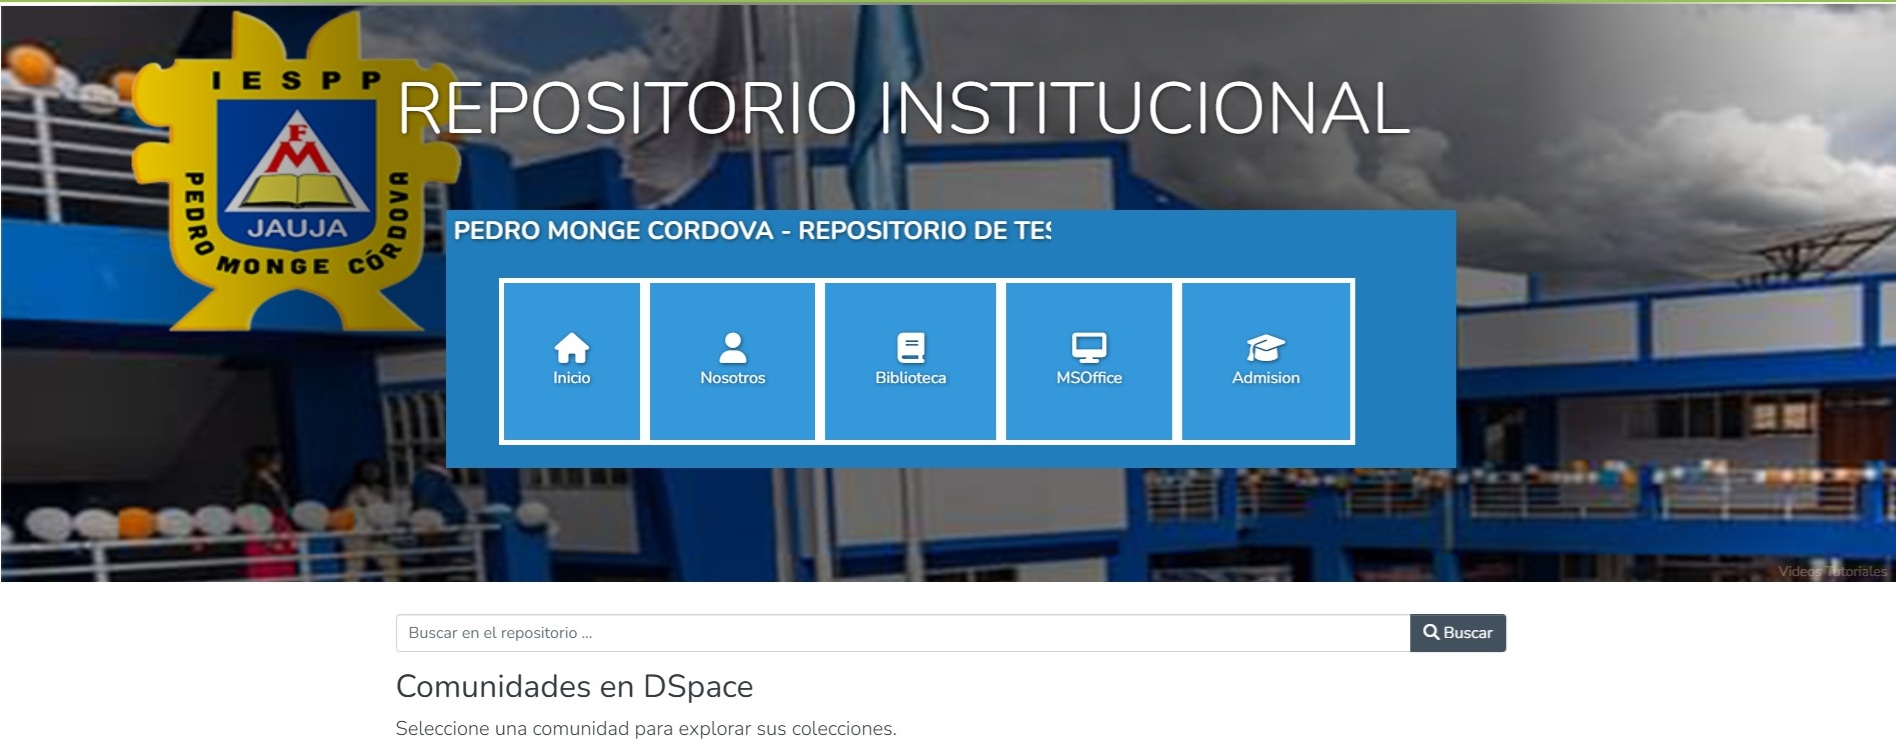Go to the Inicio text label
This screenshot has height=744, width=1896.
(571, 378)
